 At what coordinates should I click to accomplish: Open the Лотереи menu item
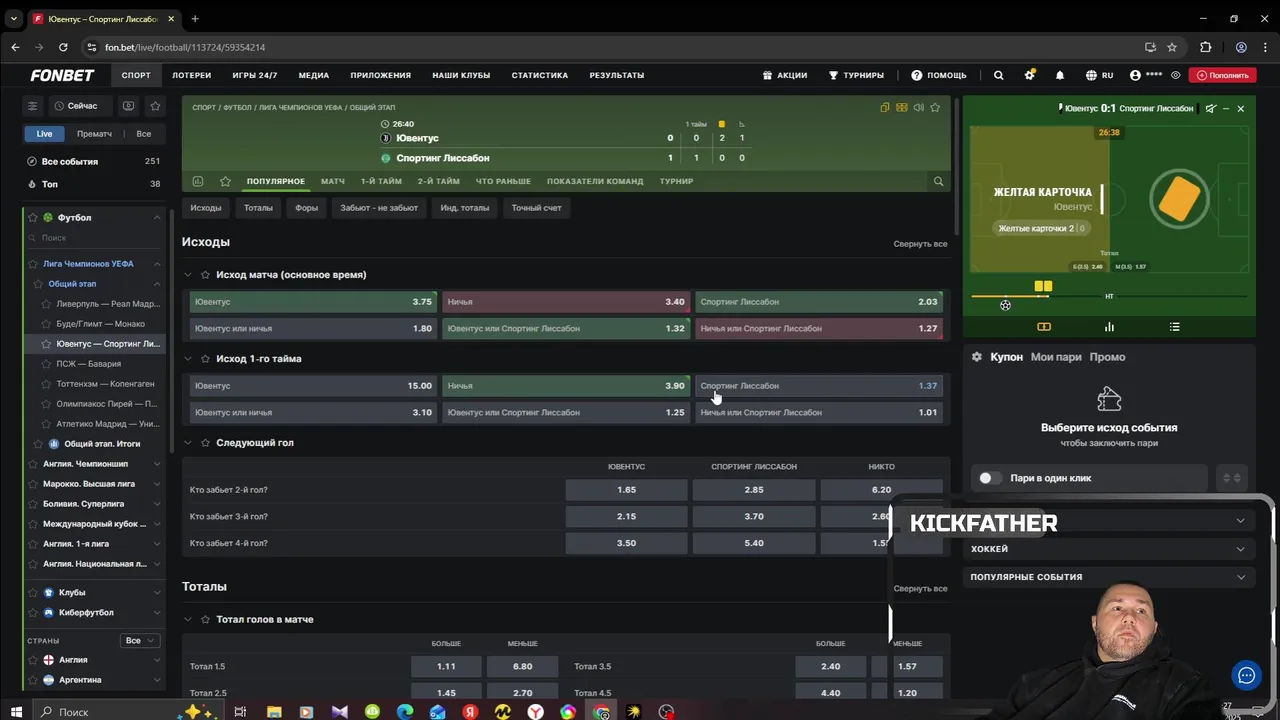[191, 75]
